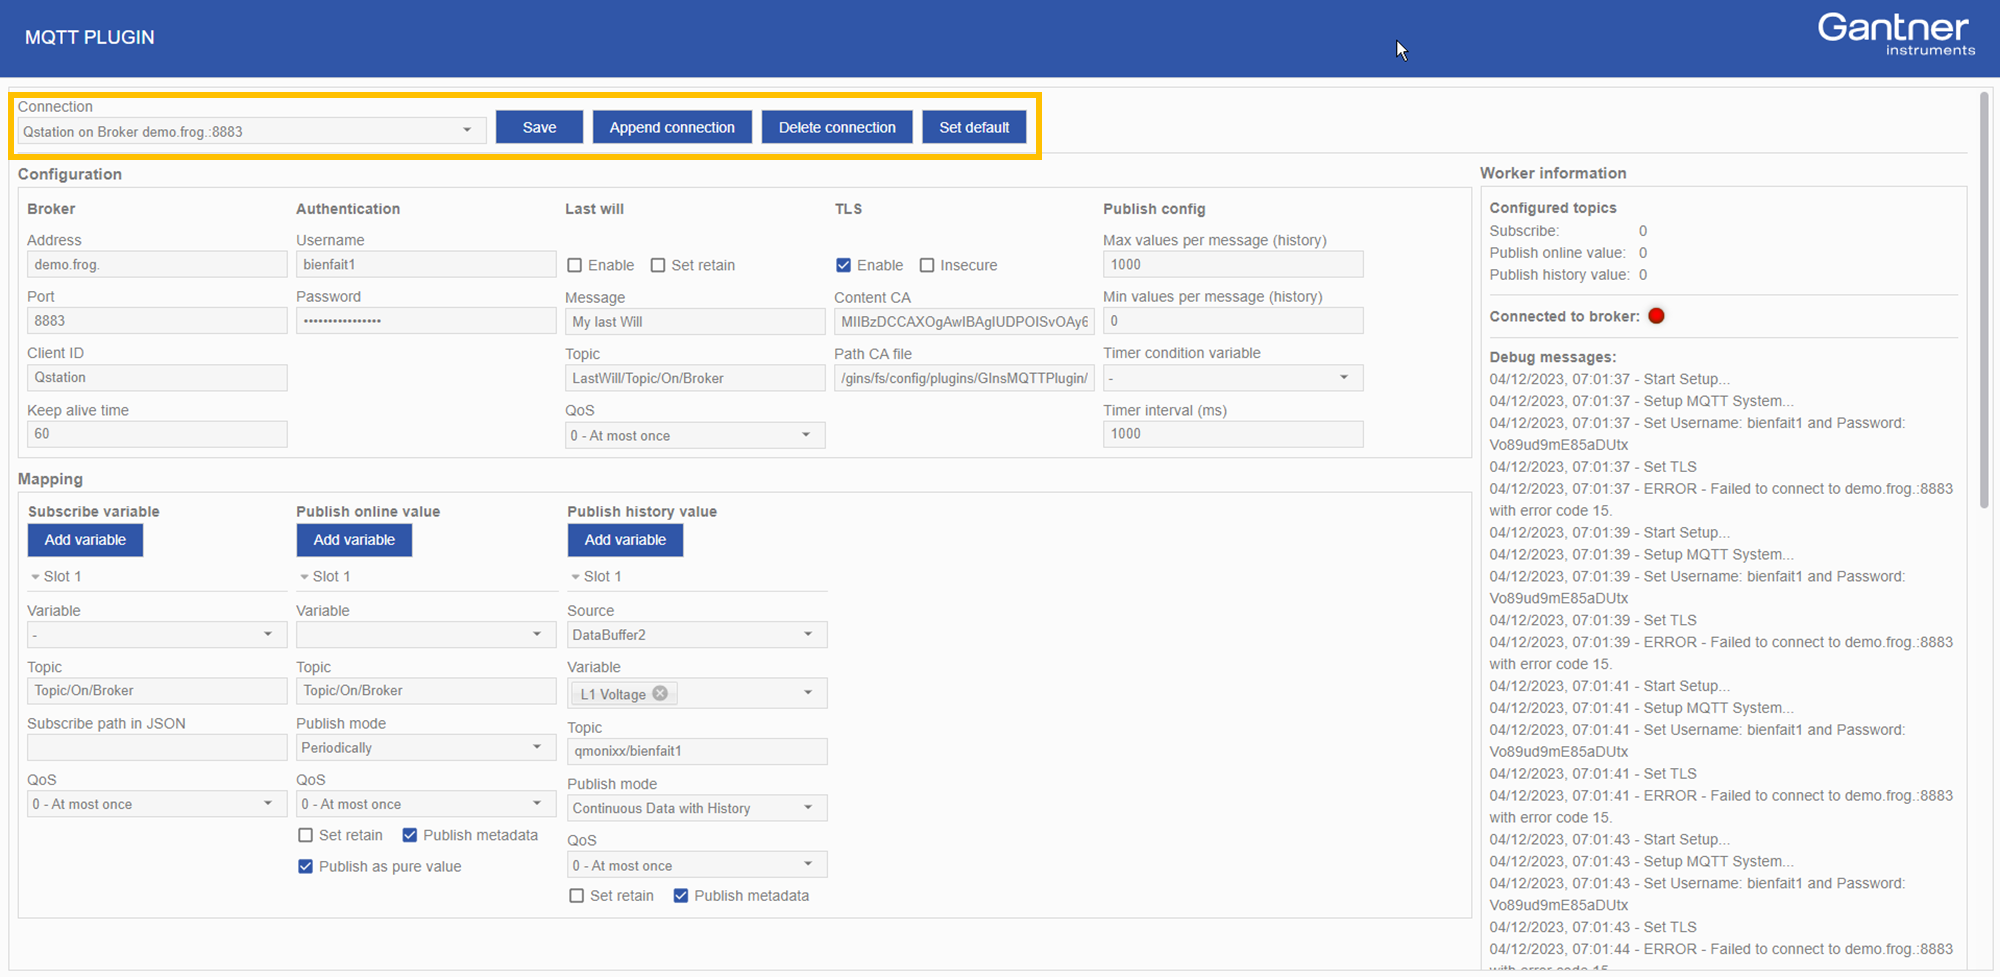Disable Publish as pure value
The height and width of the screenshot is (977, 2000).
305,866
